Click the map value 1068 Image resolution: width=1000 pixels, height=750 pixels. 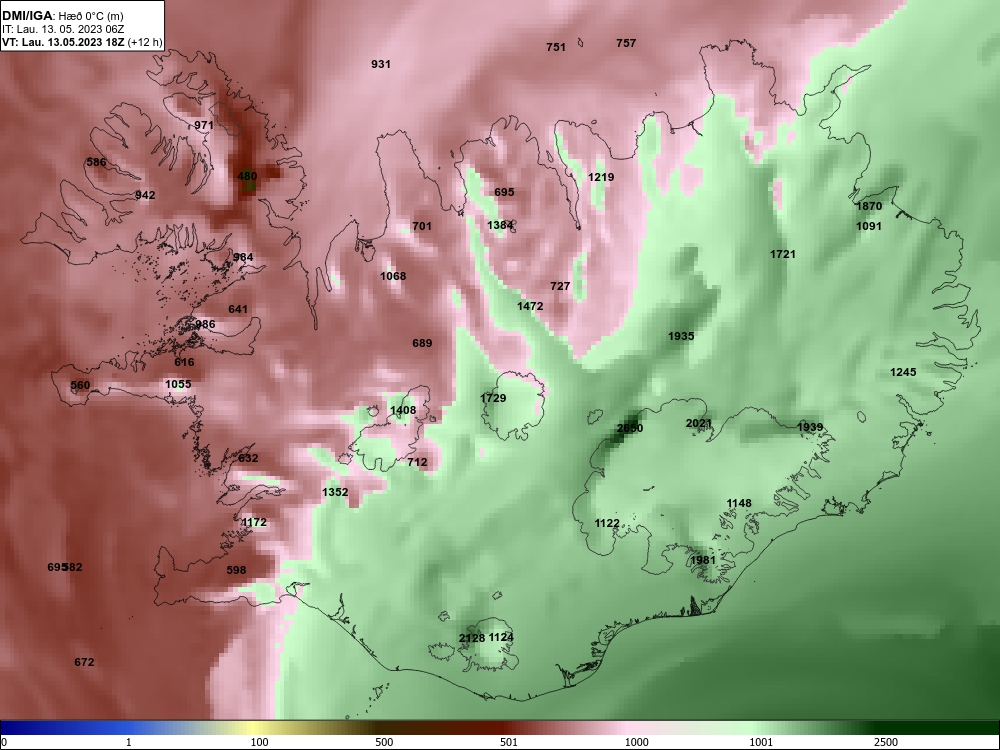[393, 276]
